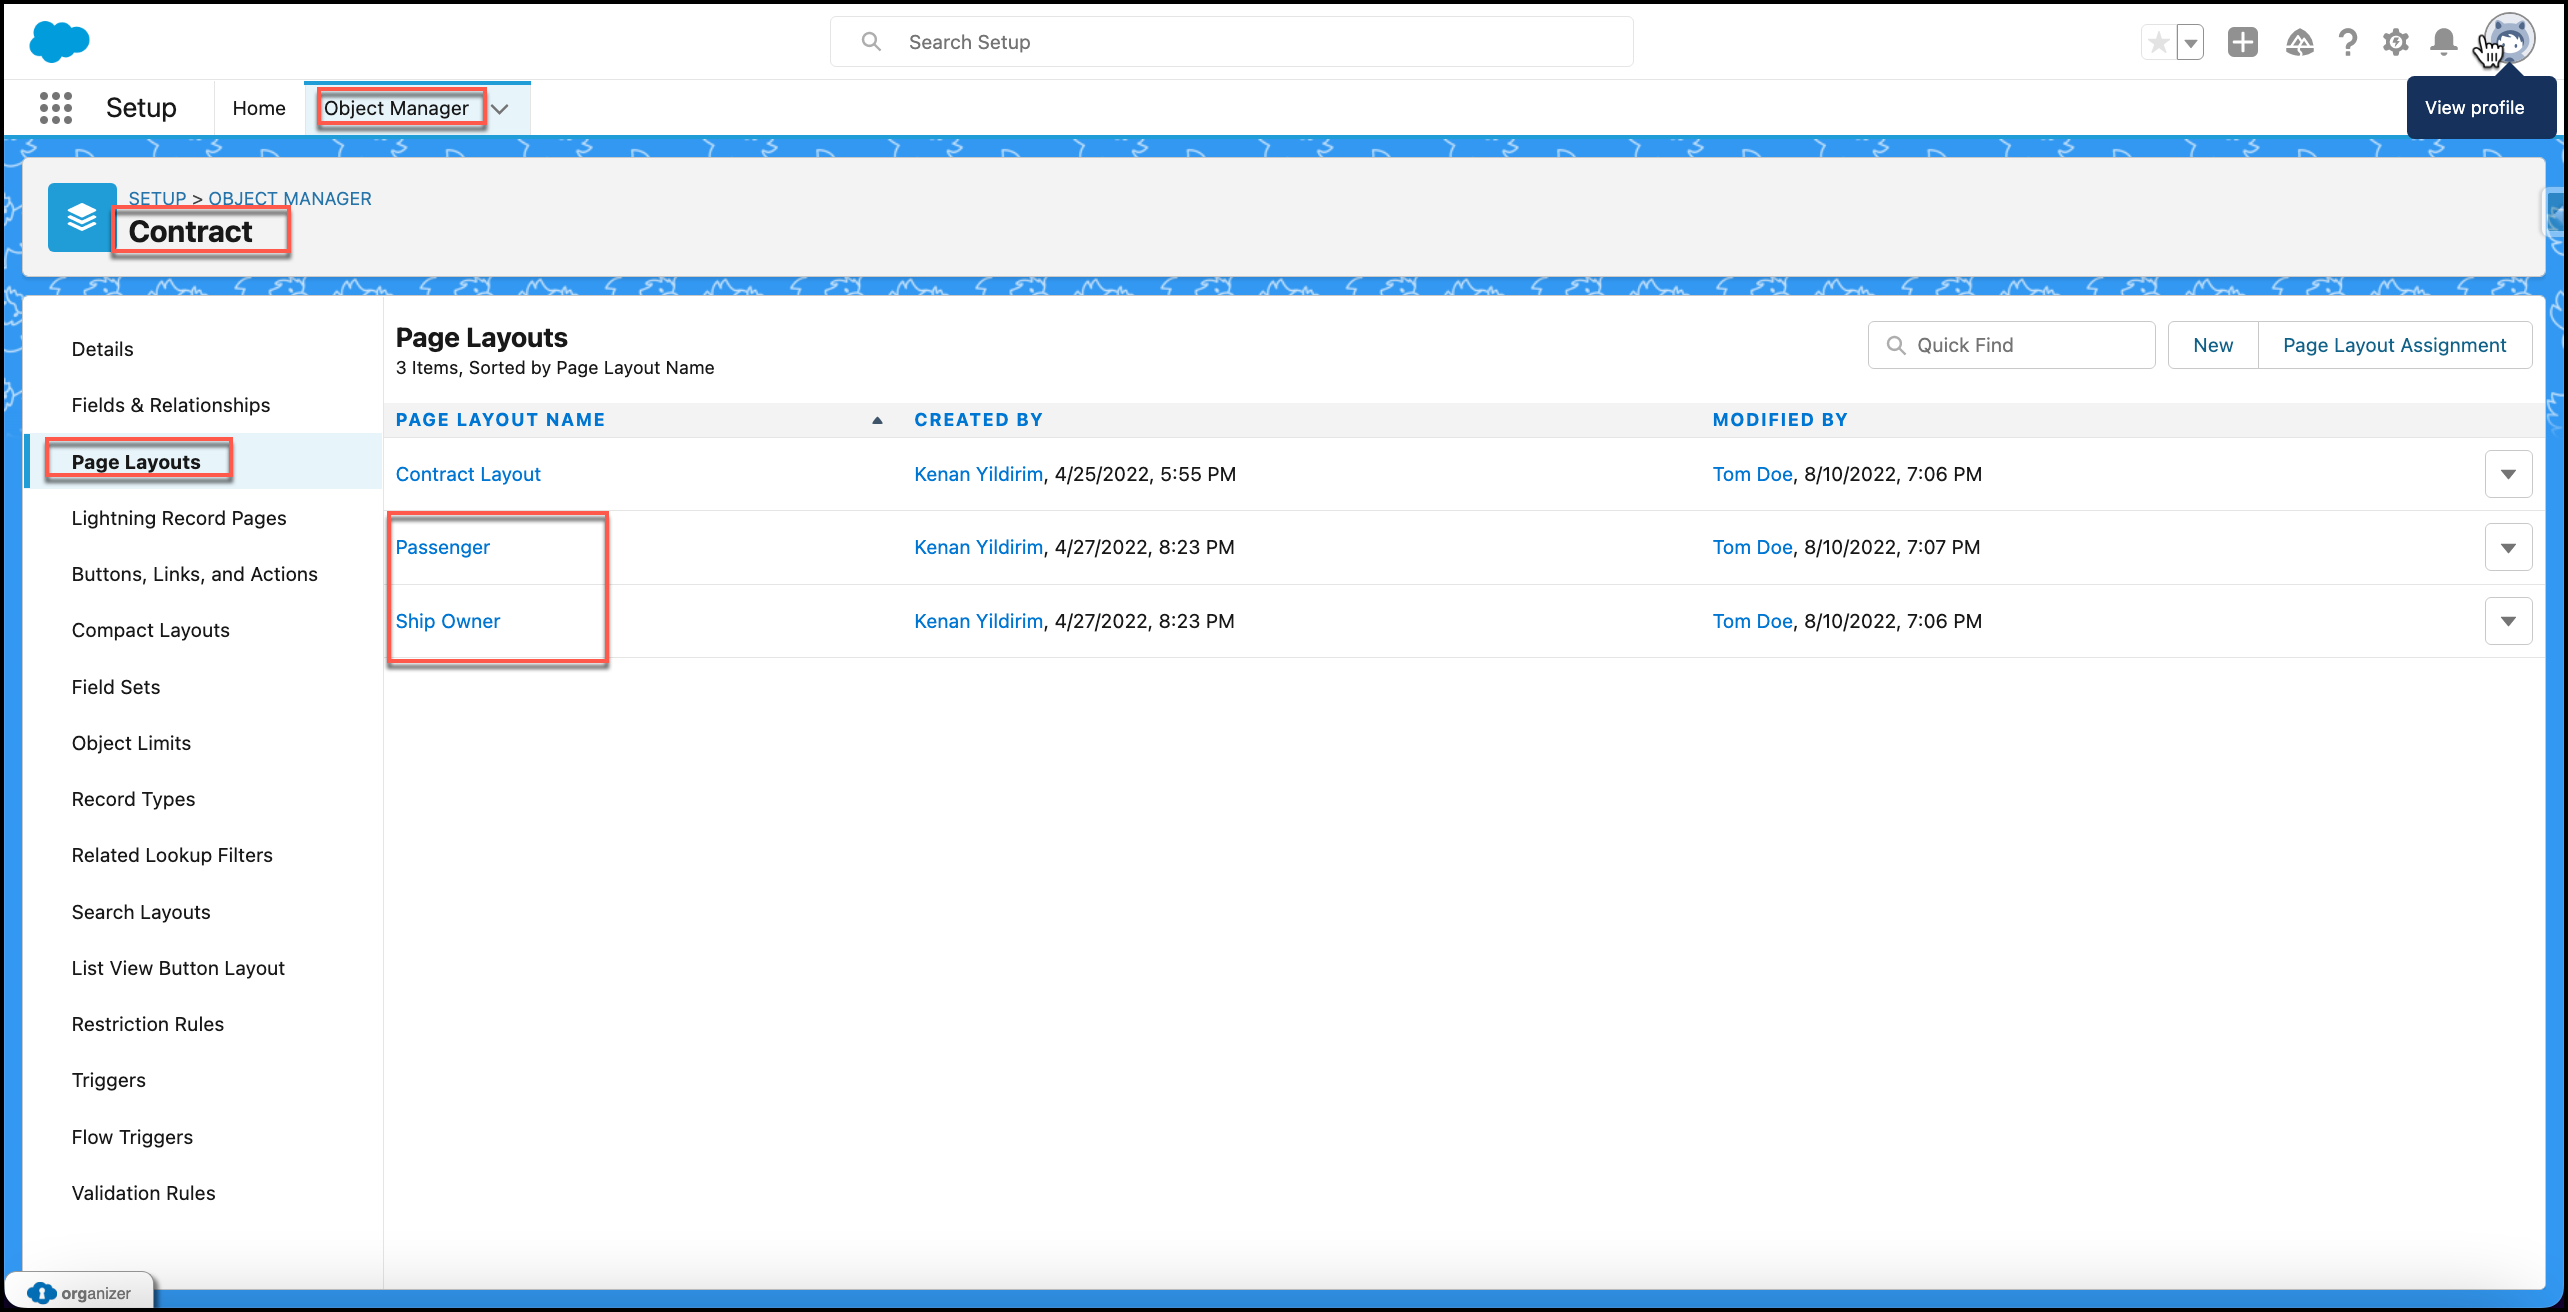
Task: Click the New page layout button
Action: pos(2213,345)
